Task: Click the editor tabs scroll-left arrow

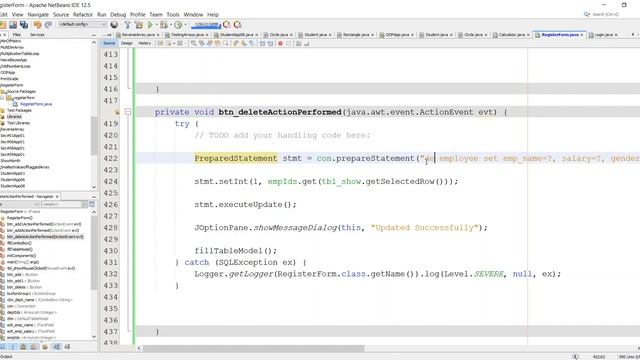Action: coord(632,35)
